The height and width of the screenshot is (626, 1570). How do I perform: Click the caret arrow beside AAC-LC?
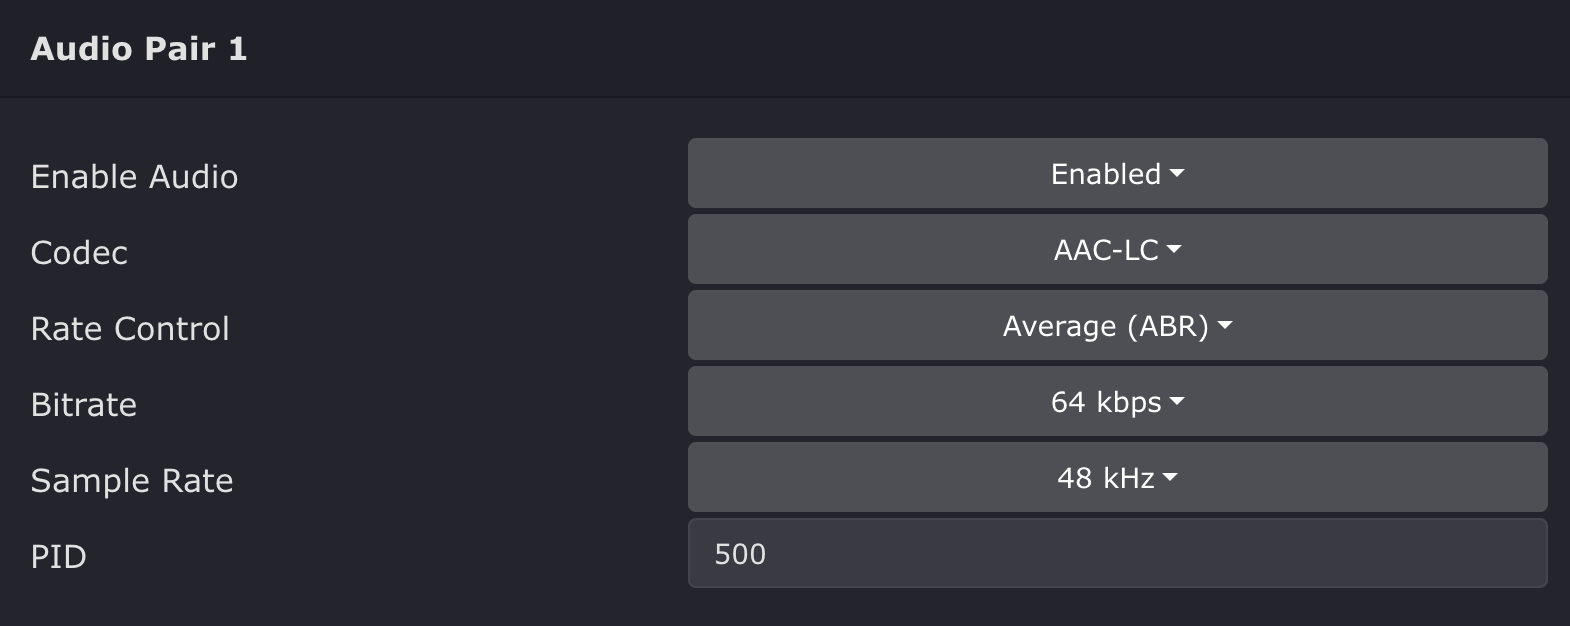pyautogui.click(x=1174, y=250)
